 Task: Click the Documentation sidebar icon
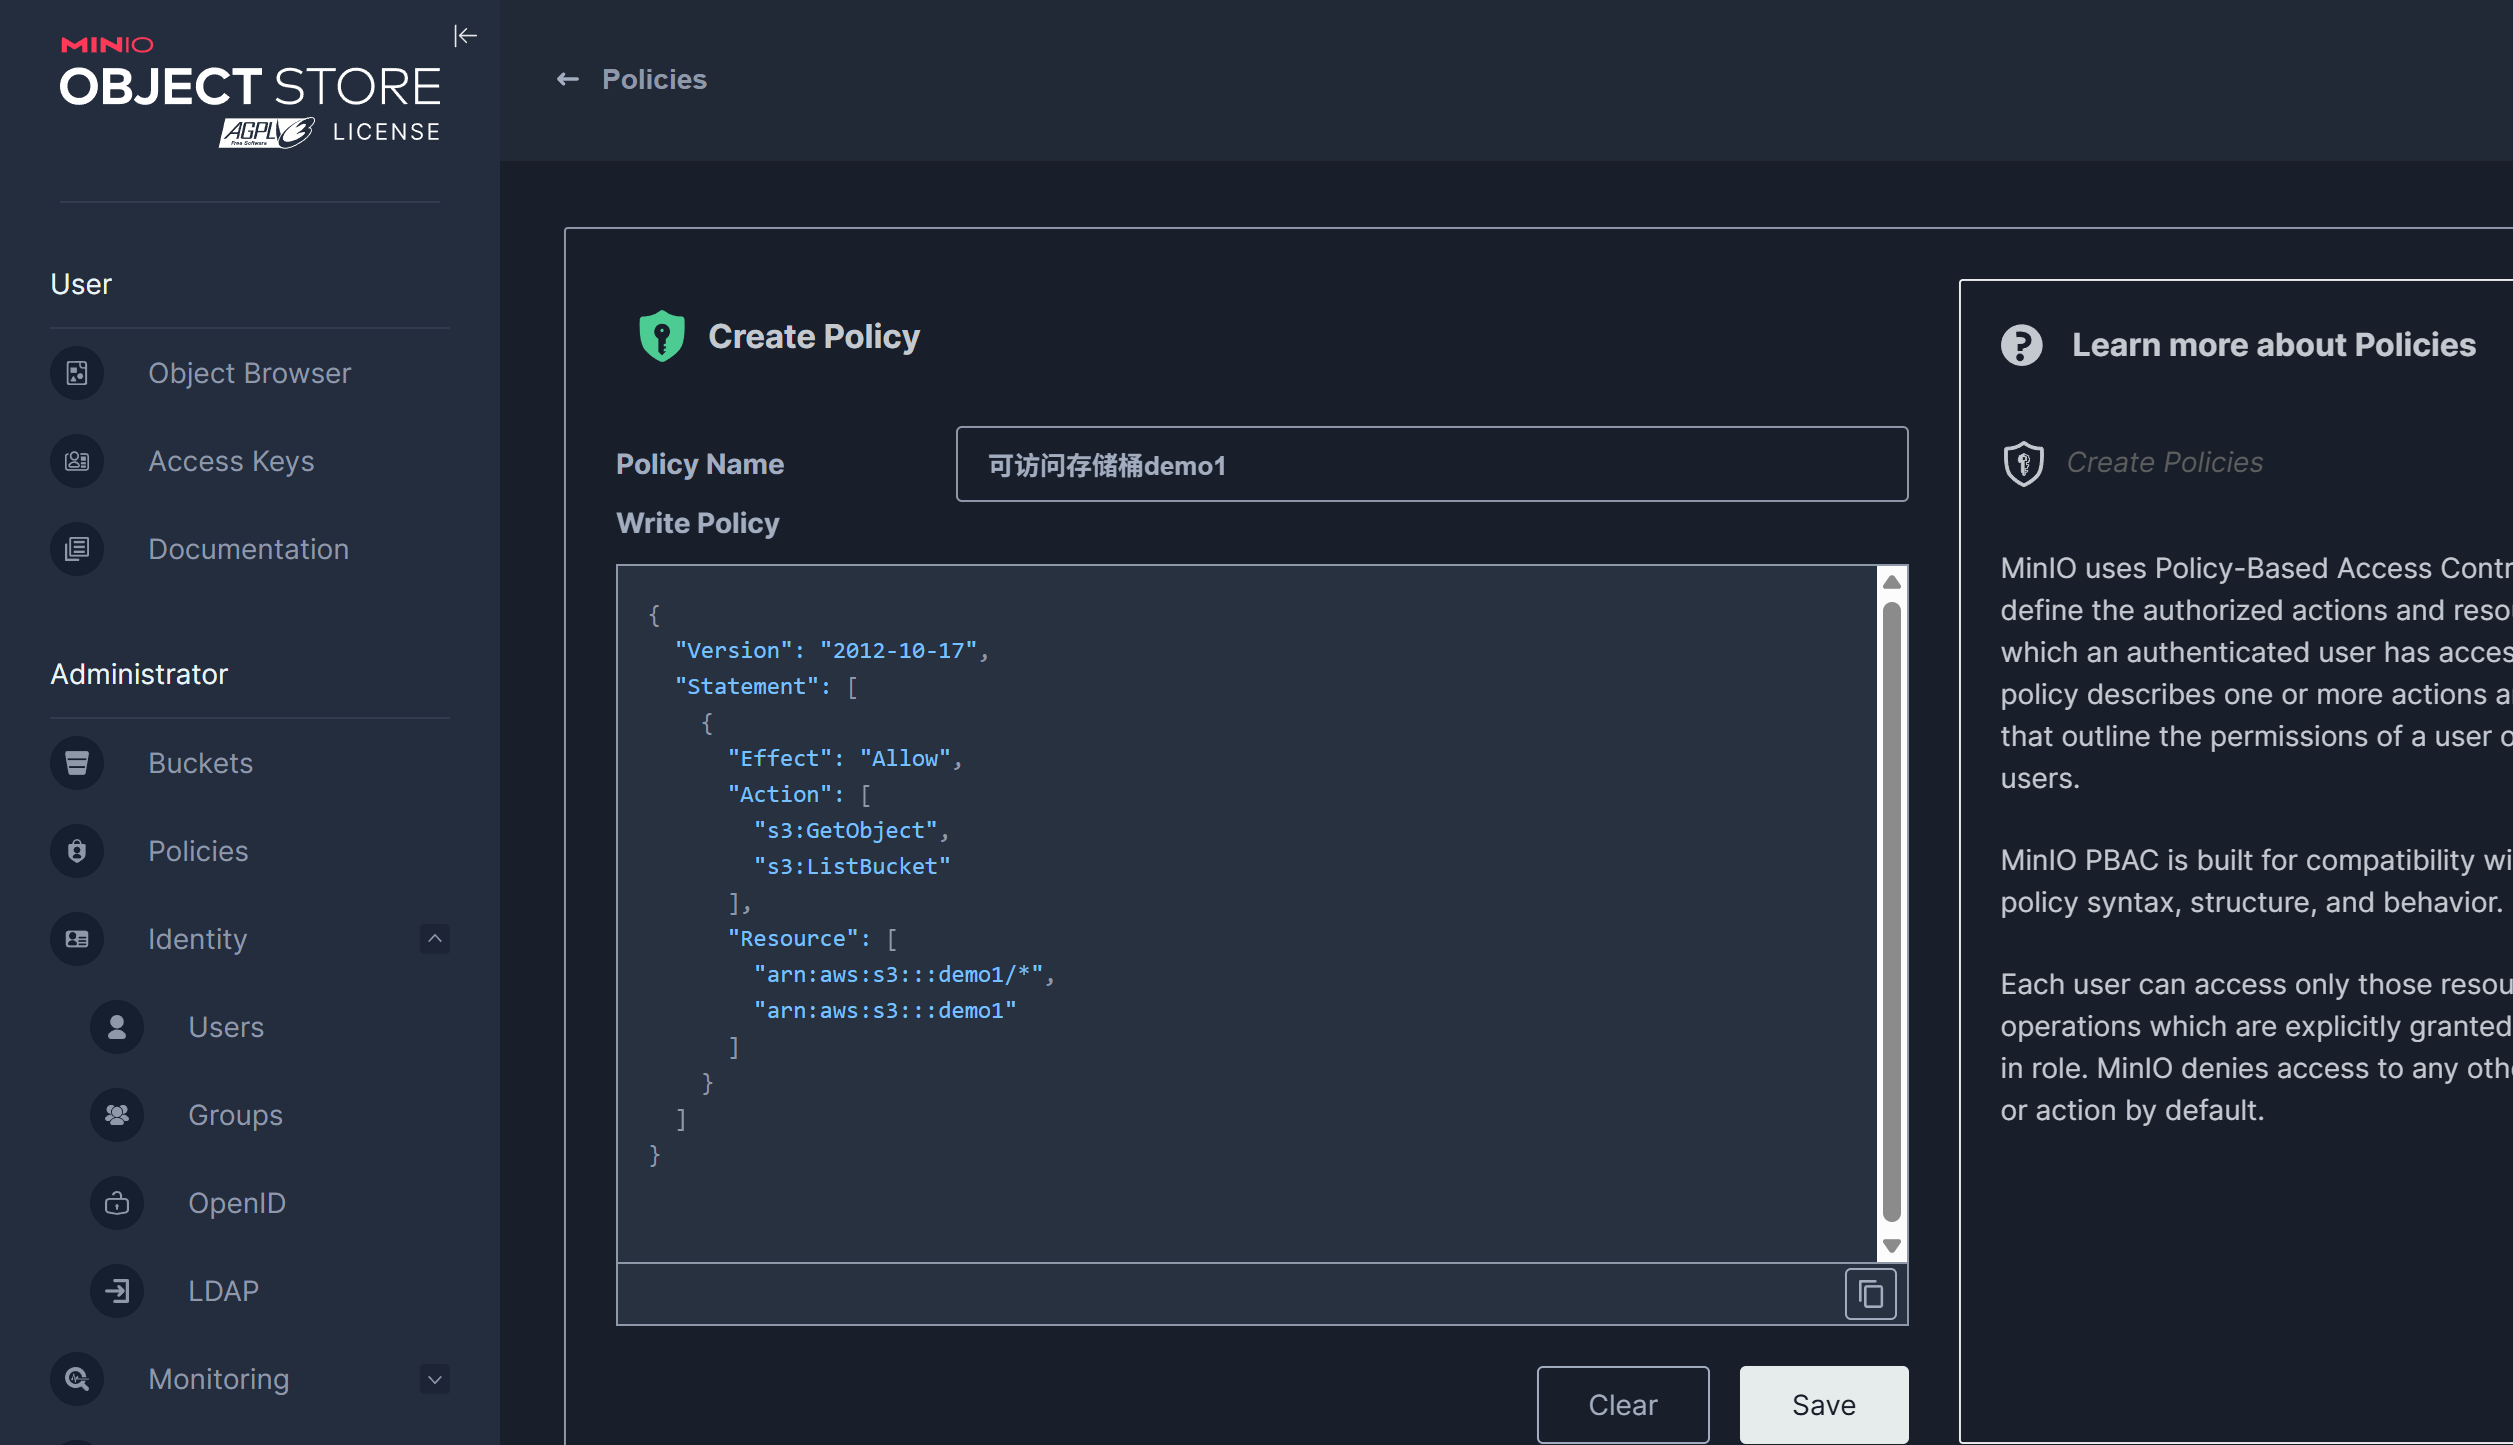pyautogui.click(x=77, y=549)
